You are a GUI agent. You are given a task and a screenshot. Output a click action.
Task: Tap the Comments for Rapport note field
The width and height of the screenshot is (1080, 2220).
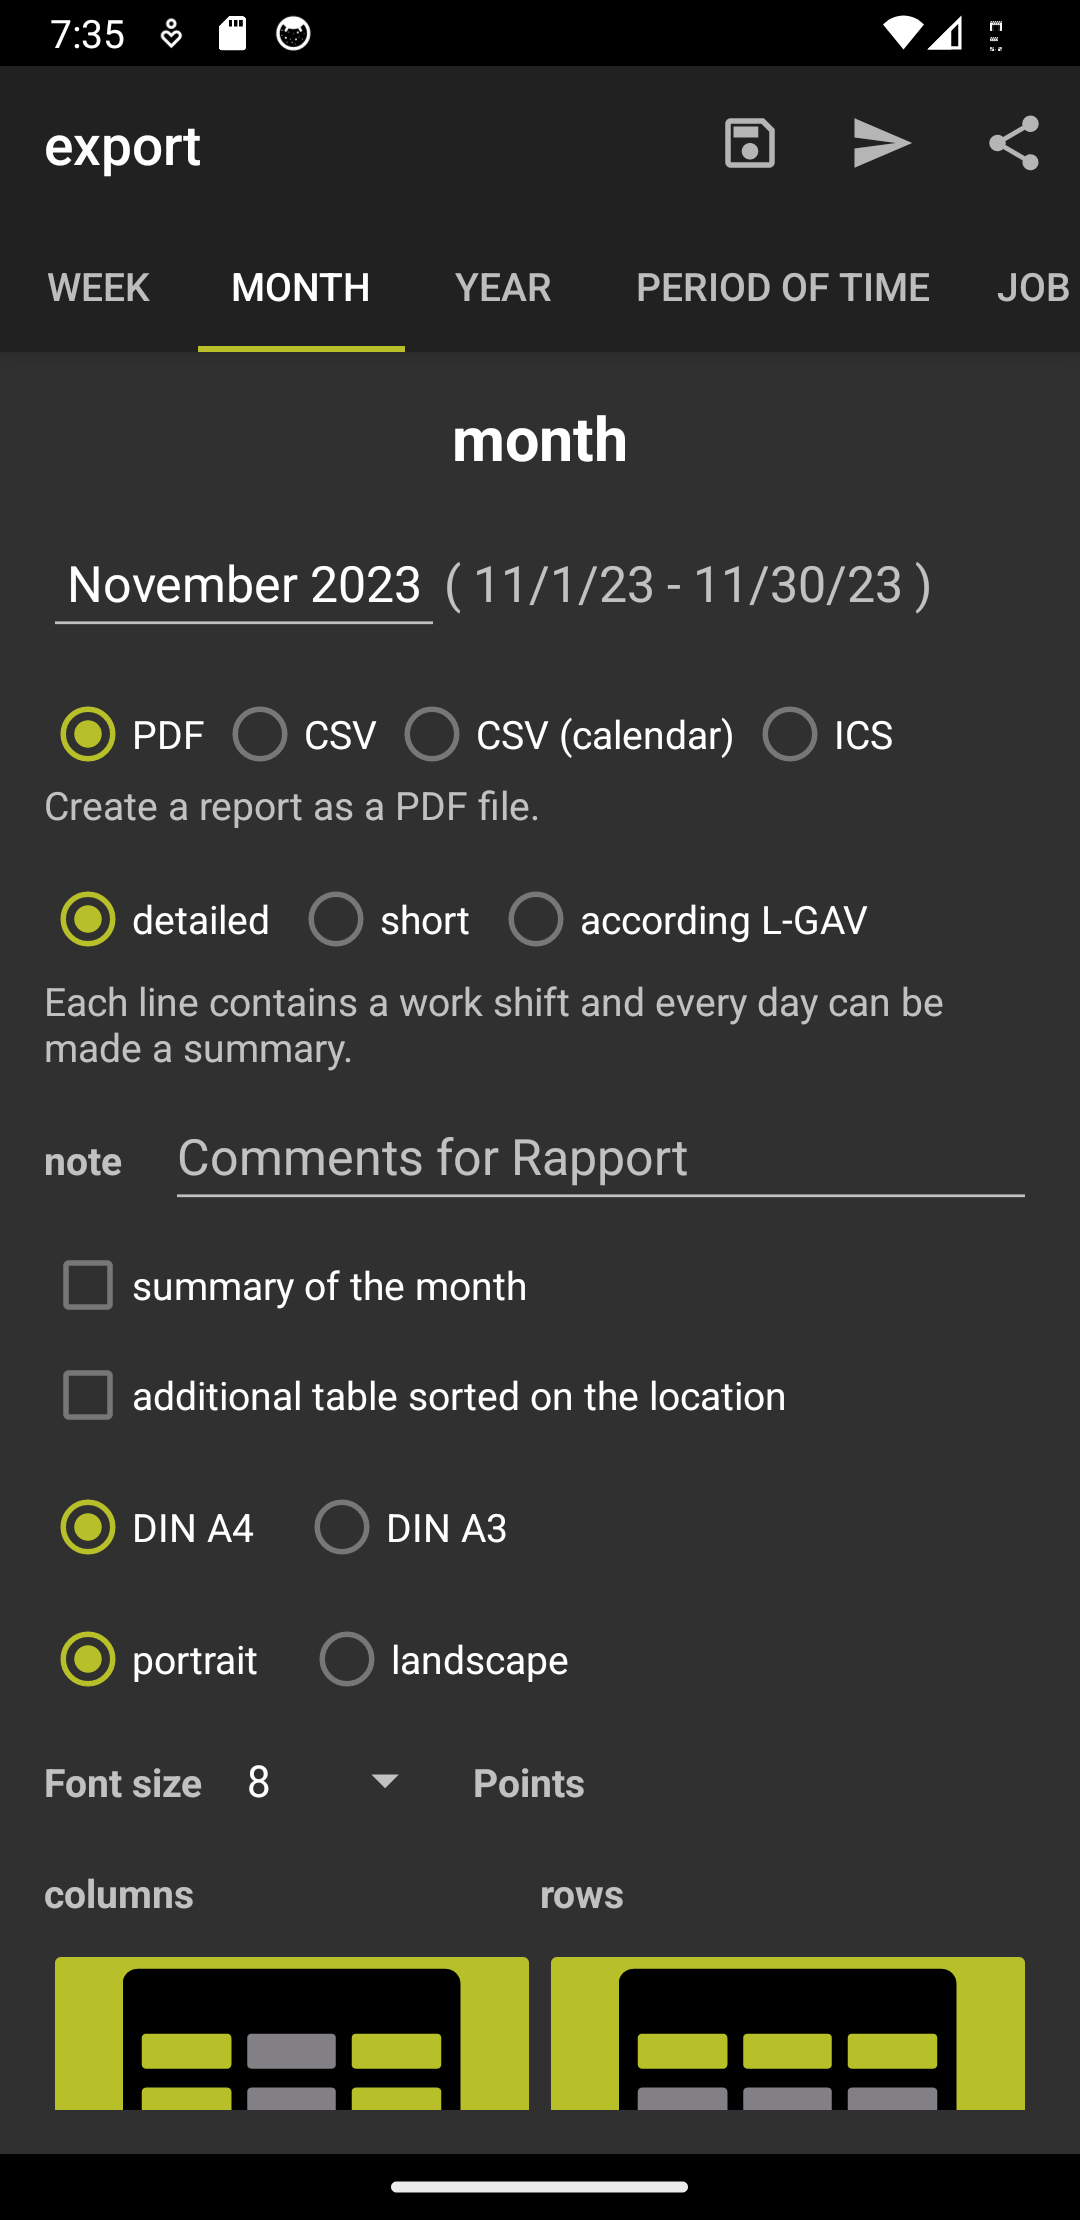600,1160
